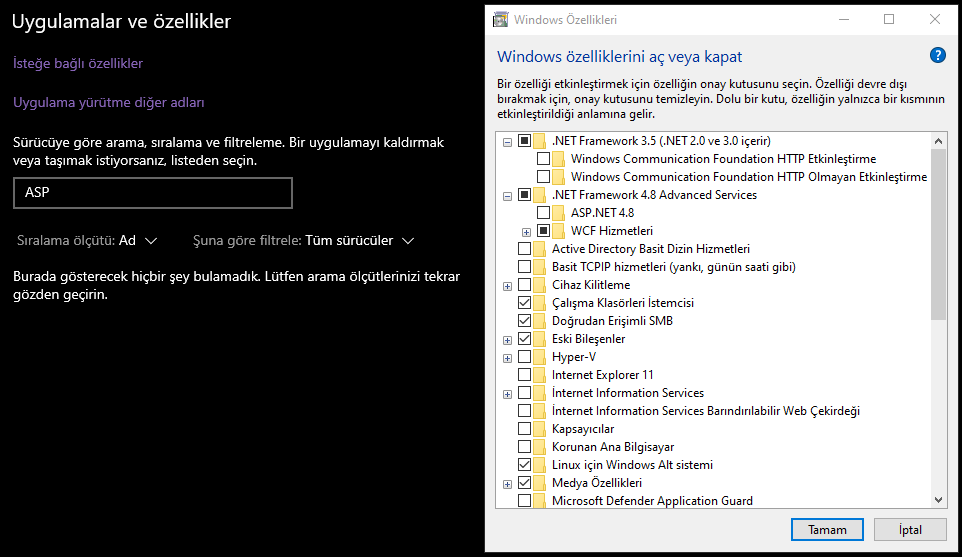Maximize the Windows Özellikleri dialog

[x=889, y=20]
